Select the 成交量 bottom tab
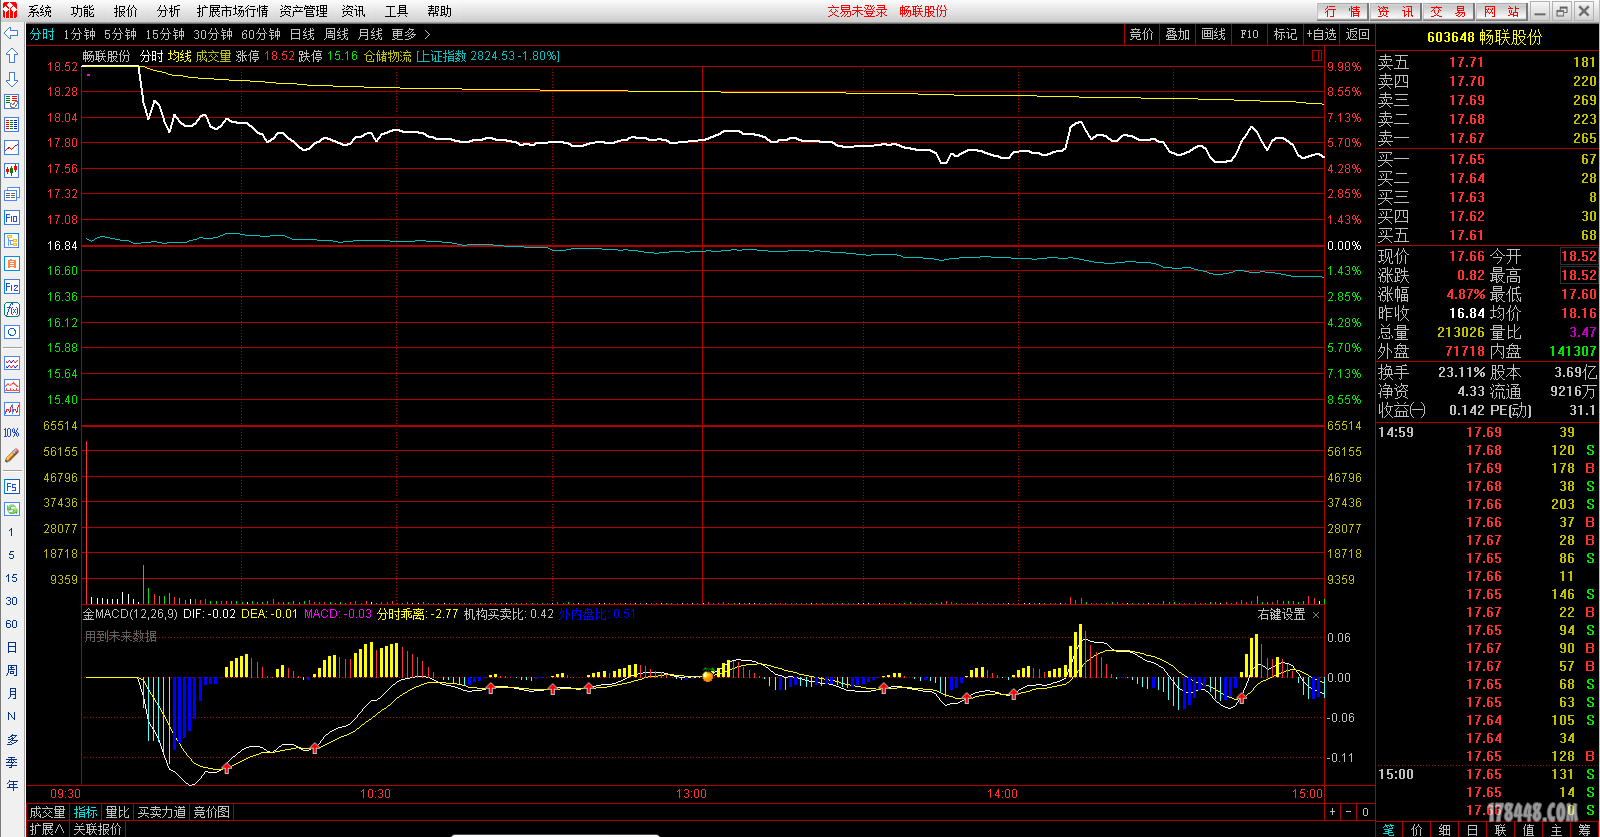Viewport: 1600px width, 837px height. pyautogui.click(x=47, y=812)
